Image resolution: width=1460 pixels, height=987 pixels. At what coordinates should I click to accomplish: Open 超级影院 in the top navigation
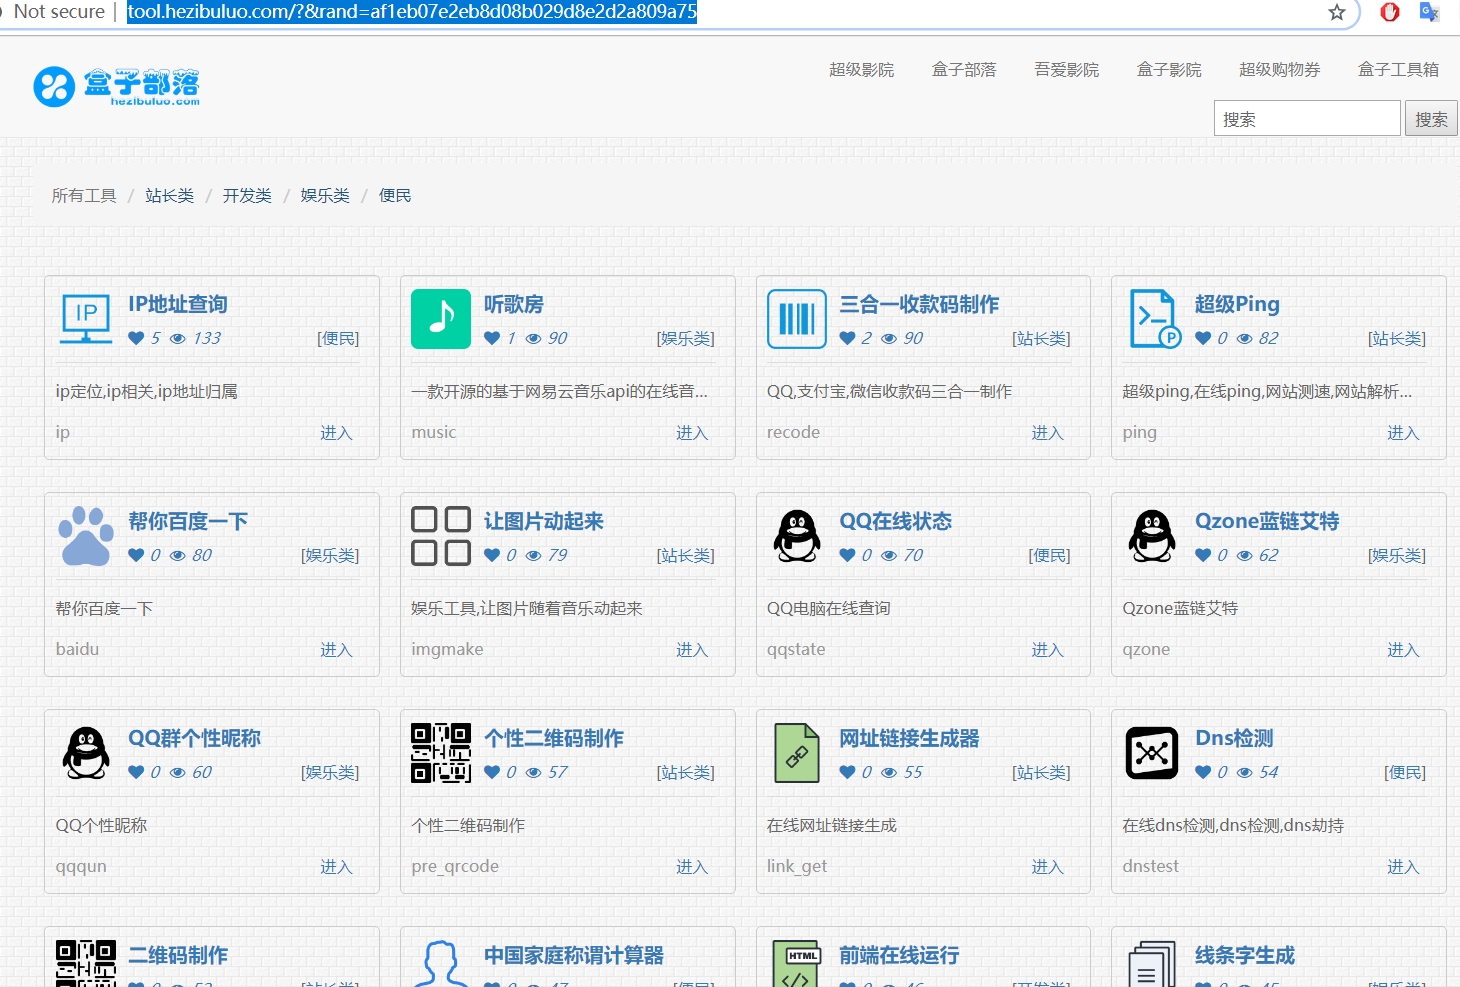861,69
